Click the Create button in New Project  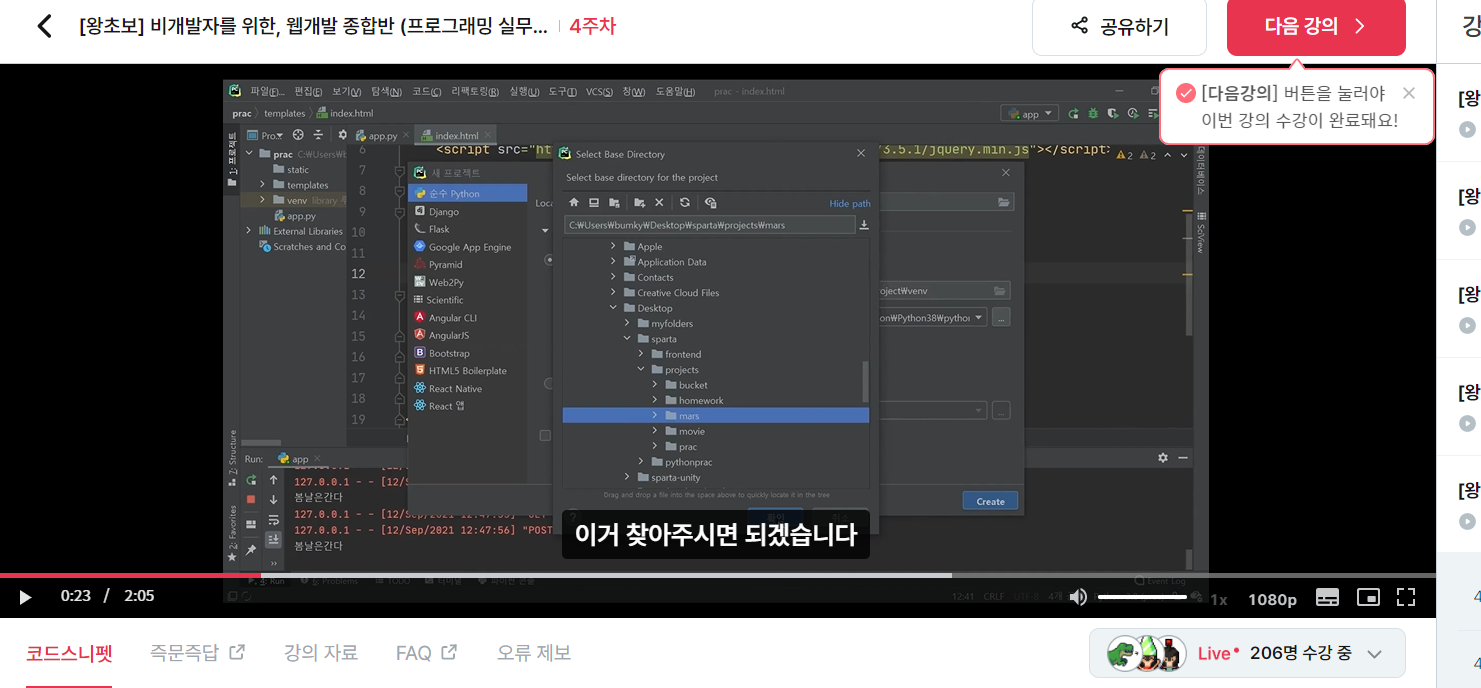[x=990, y=501]
